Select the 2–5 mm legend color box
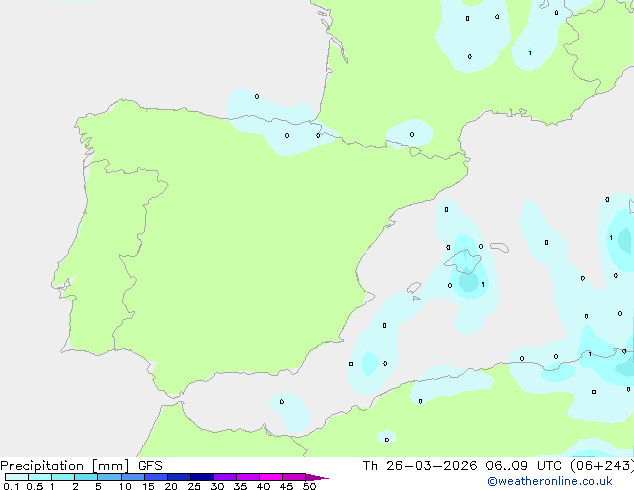The image size is (634, 490). coord(86,477)
